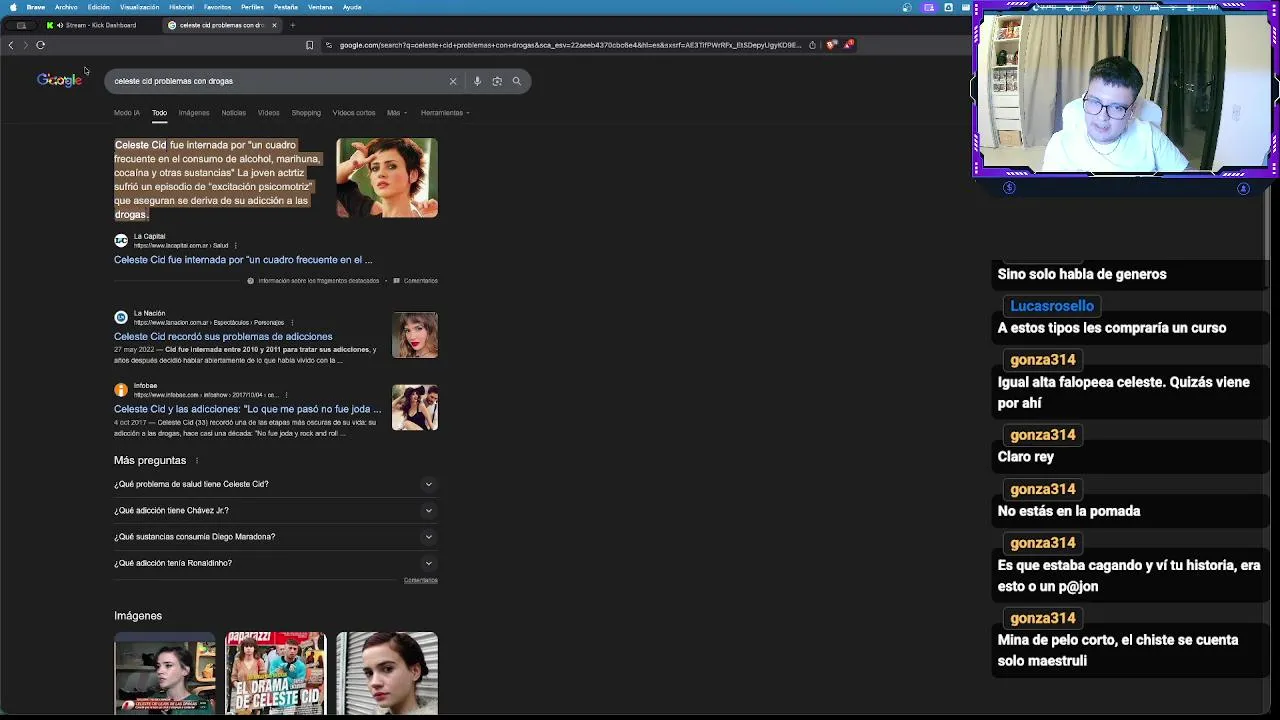Image resolution: width=1280 pixels, height=720 pixels.
Task: Click Lucasrosello username in chat
Action: (x=1052, y=306)
